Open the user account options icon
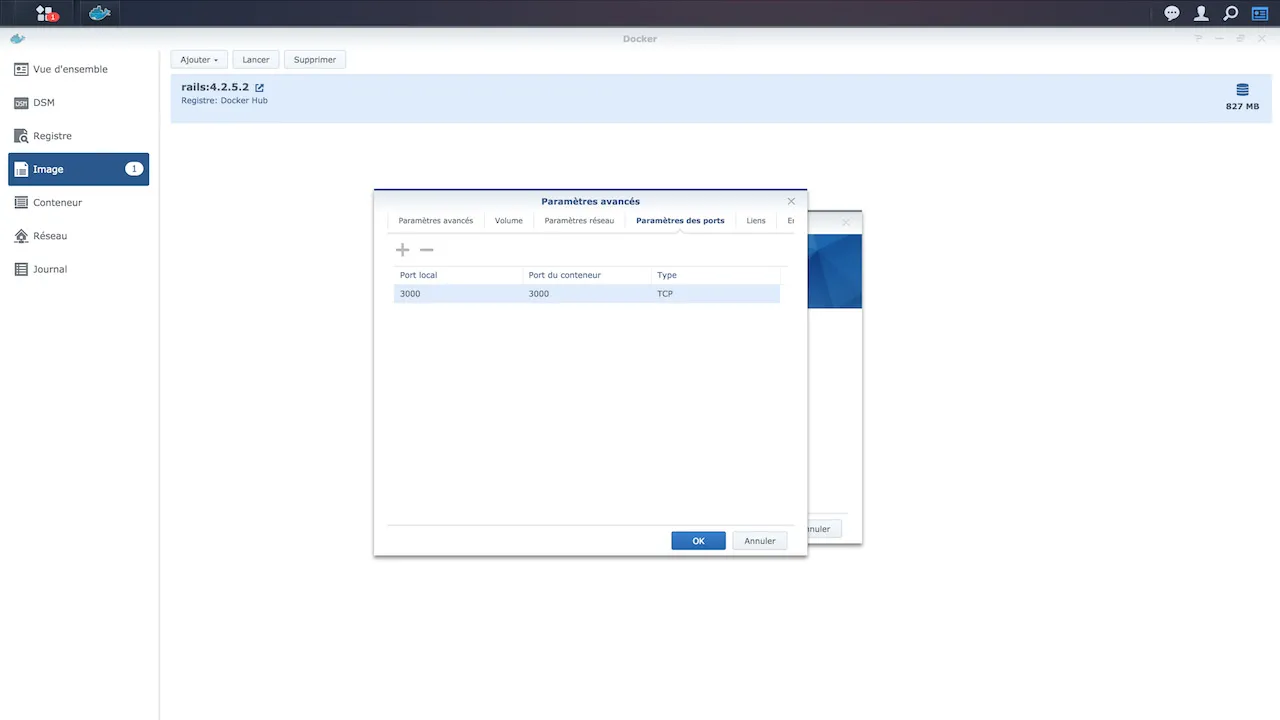 point(1201,13)
